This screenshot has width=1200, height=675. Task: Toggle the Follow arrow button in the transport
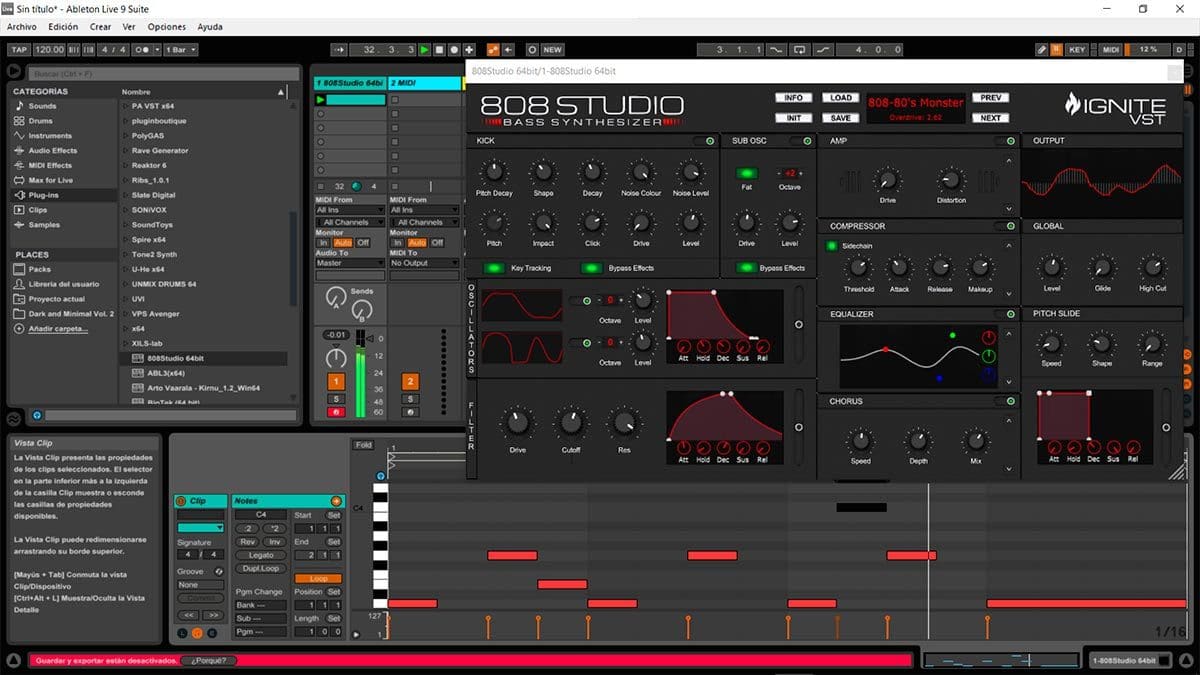pyautogui.click(x=340, y=49)
